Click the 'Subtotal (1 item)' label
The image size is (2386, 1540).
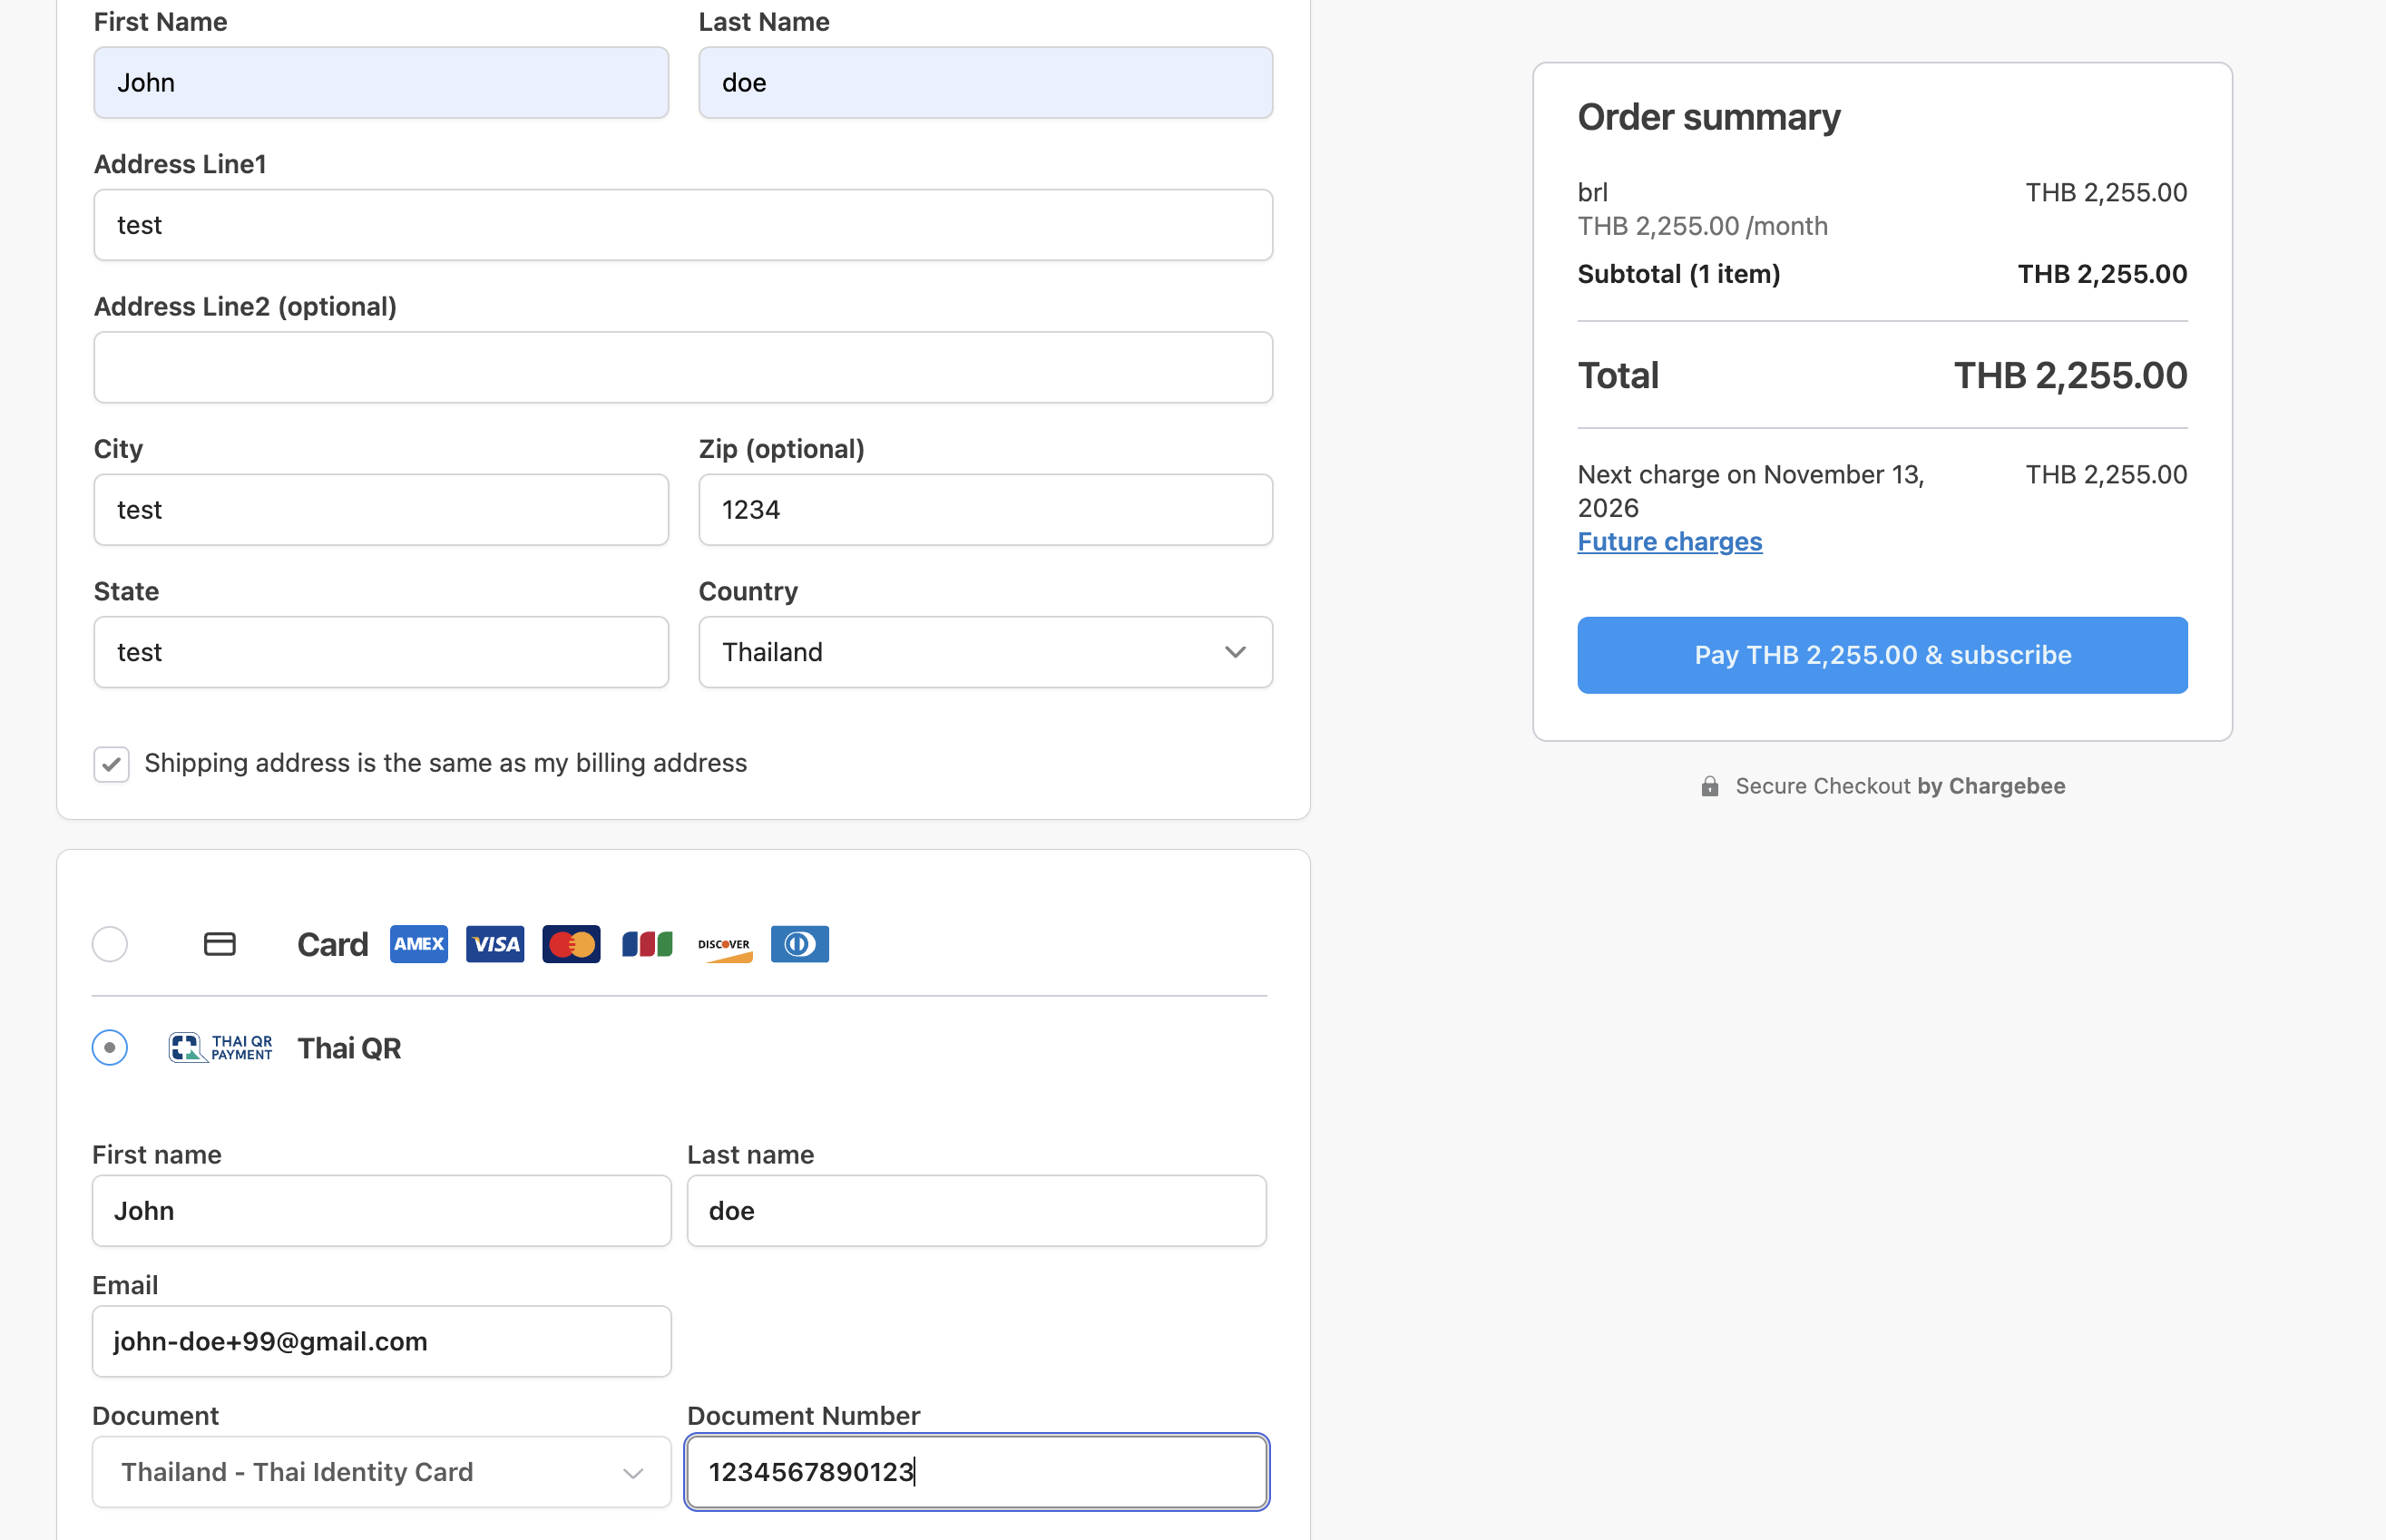coord(1679,274)
